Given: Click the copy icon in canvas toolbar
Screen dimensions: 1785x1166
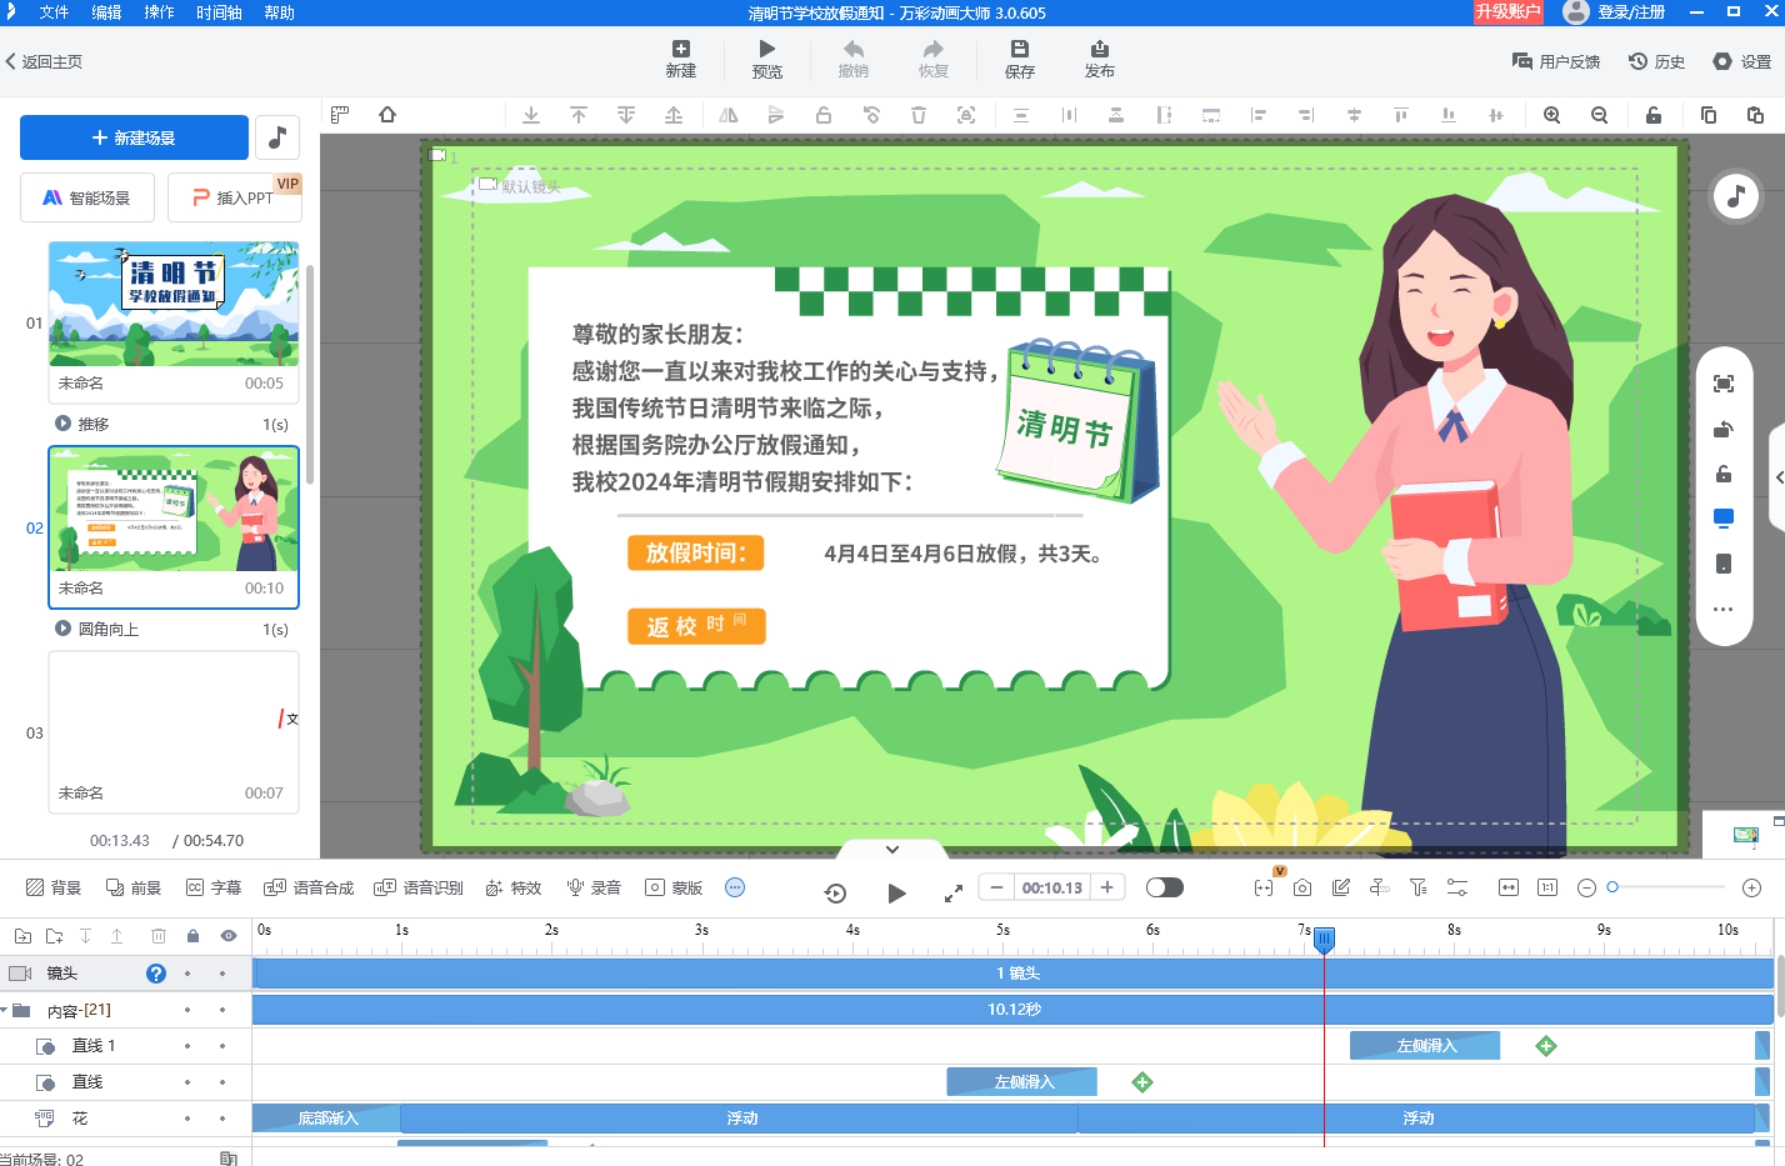Looking at the screenshot, I should point(1708,115).
